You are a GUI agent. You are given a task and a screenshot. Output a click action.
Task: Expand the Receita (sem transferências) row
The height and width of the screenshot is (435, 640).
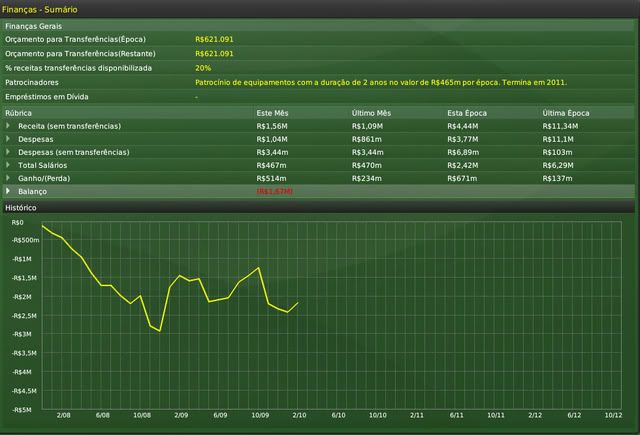[8, 126]
